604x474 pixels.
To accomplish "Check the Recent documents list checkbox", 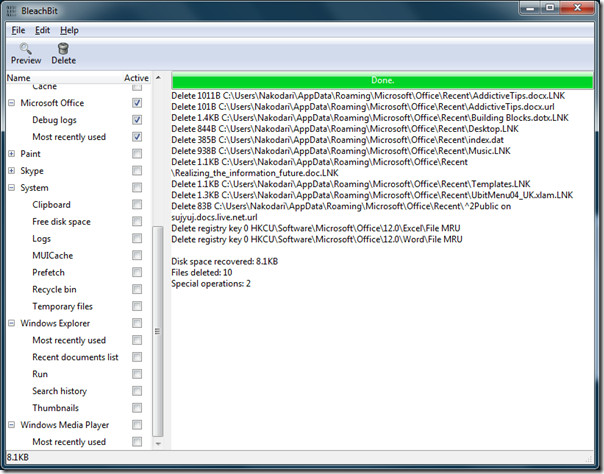I will 137,357.
